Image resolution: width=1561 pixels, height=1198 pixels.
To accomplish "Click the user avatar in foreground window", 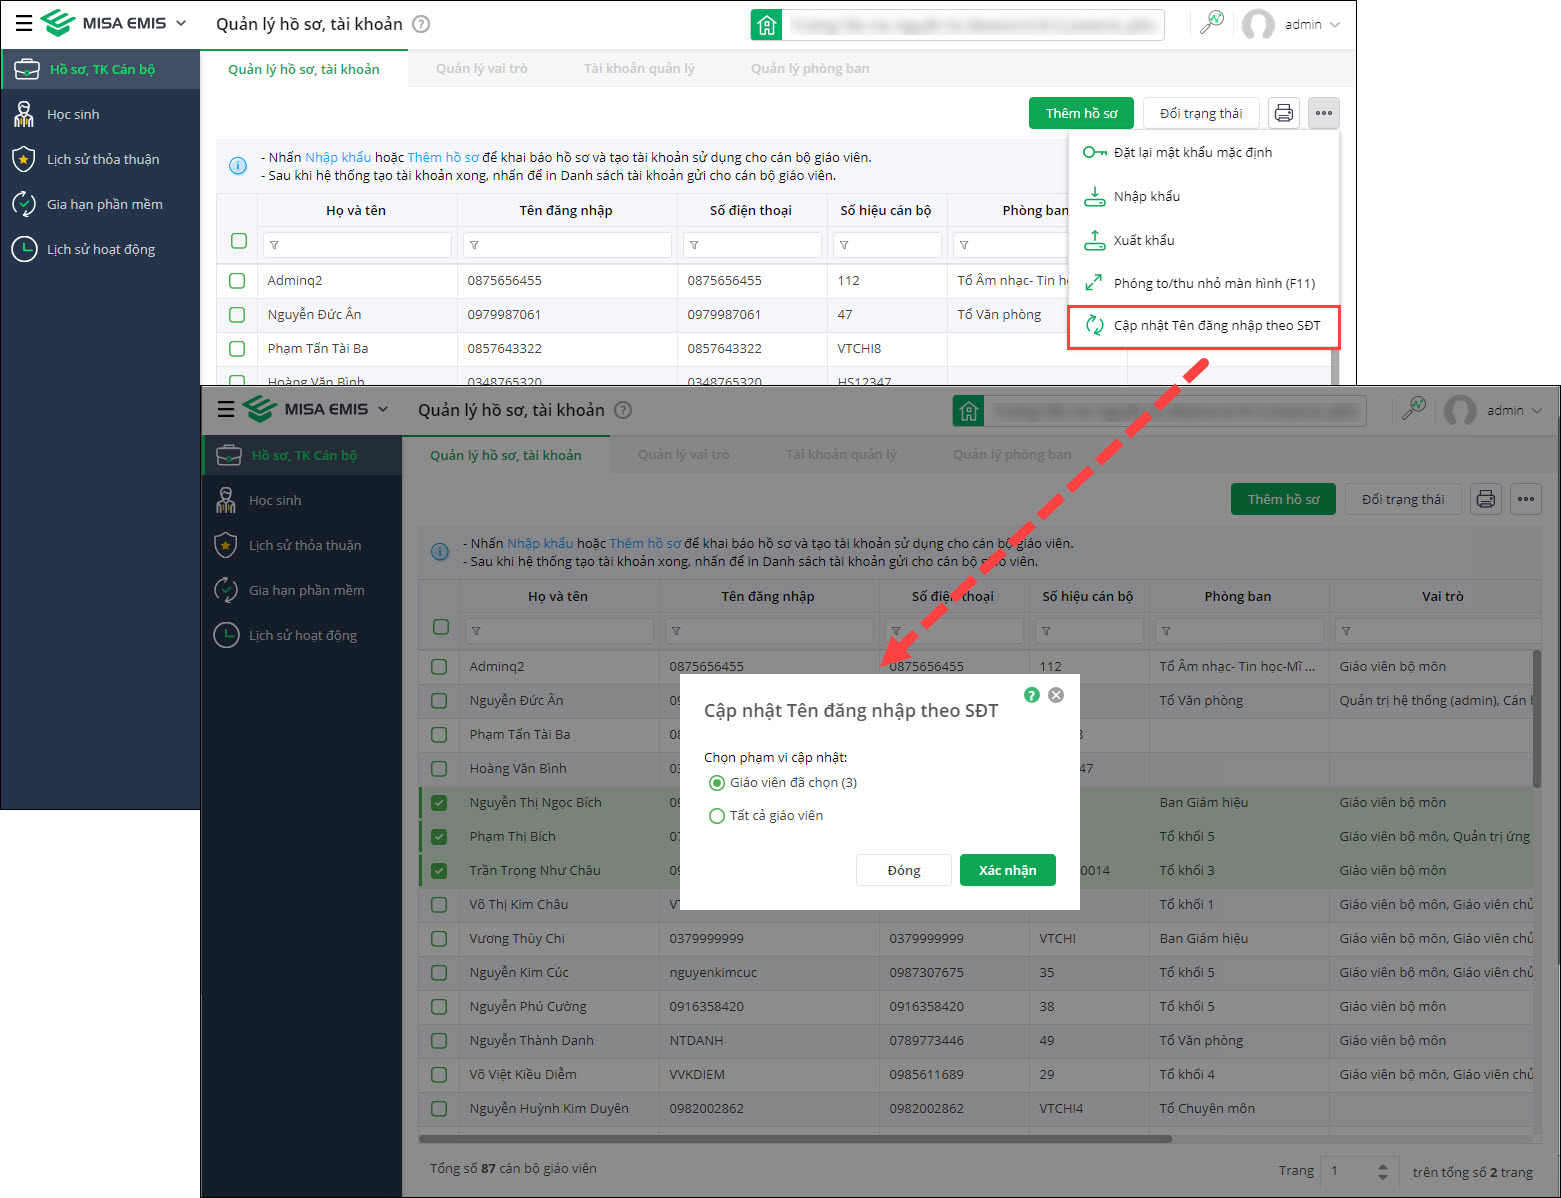I will point(1460,411).
